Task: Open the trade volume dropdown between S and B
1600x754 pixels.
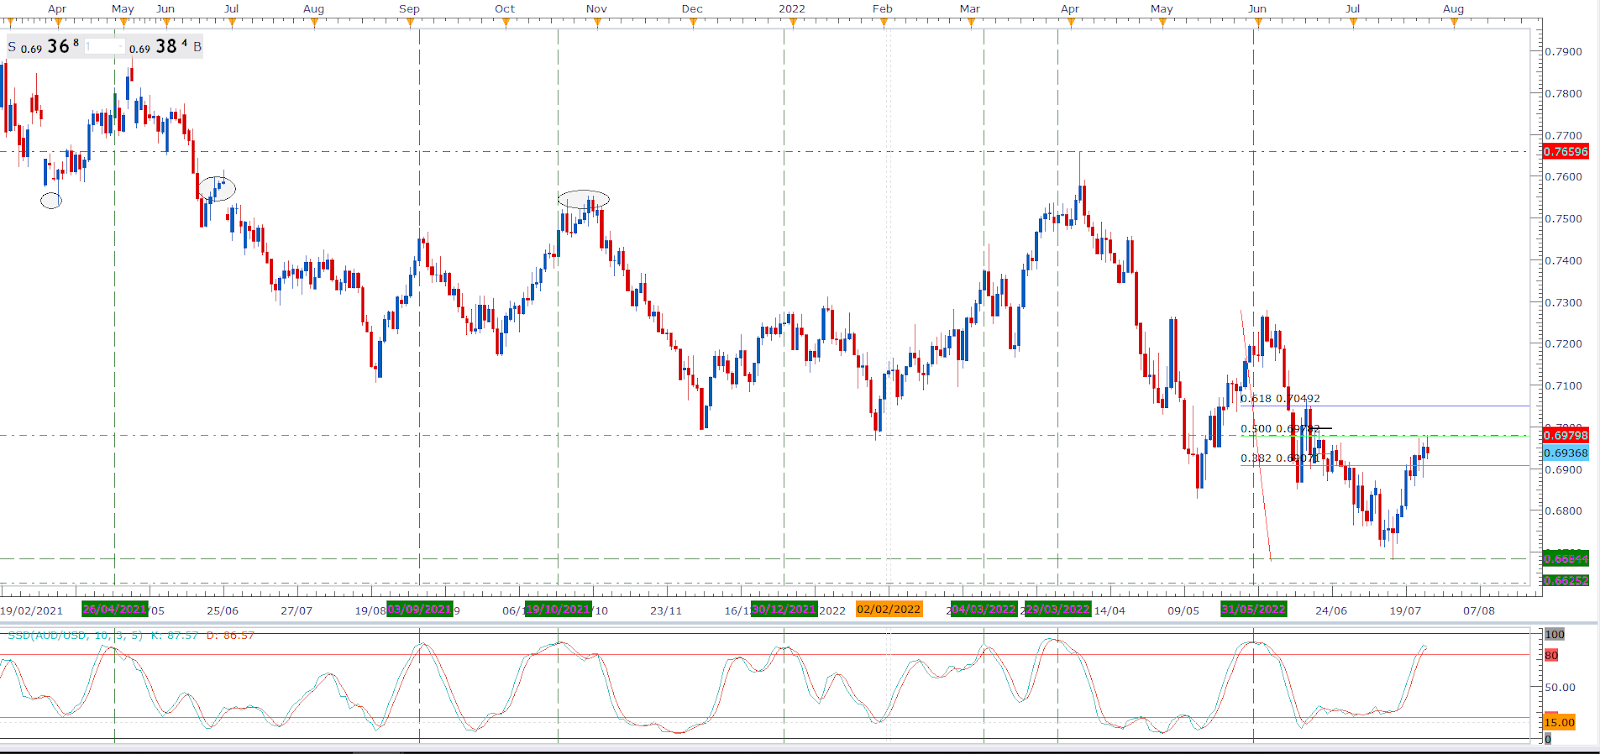Action: click(104, 47)
